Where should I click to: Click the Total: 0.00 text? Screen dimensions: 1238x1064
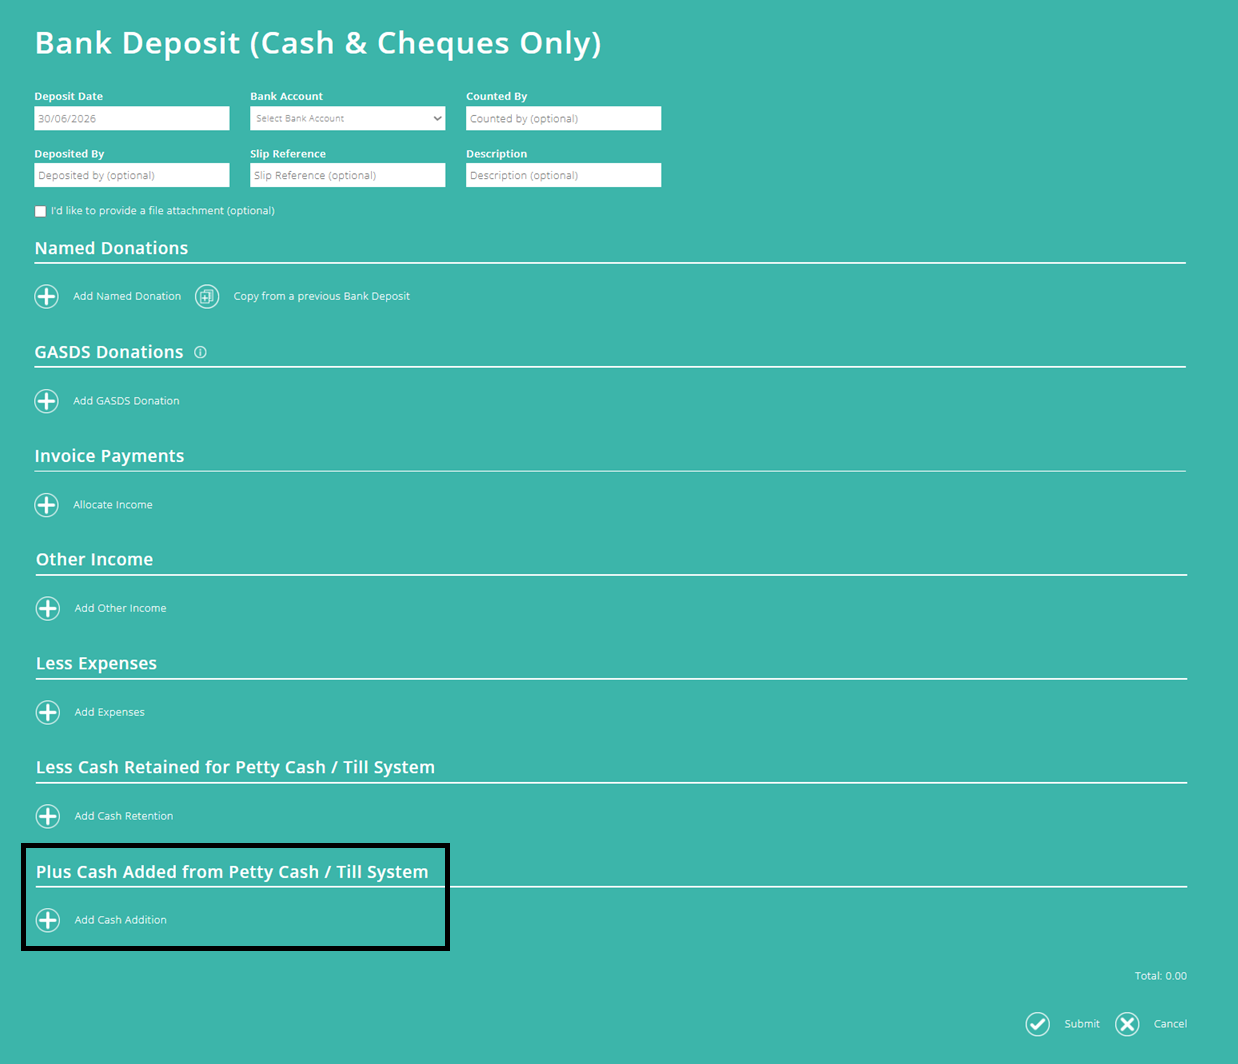coord(1161,976)
